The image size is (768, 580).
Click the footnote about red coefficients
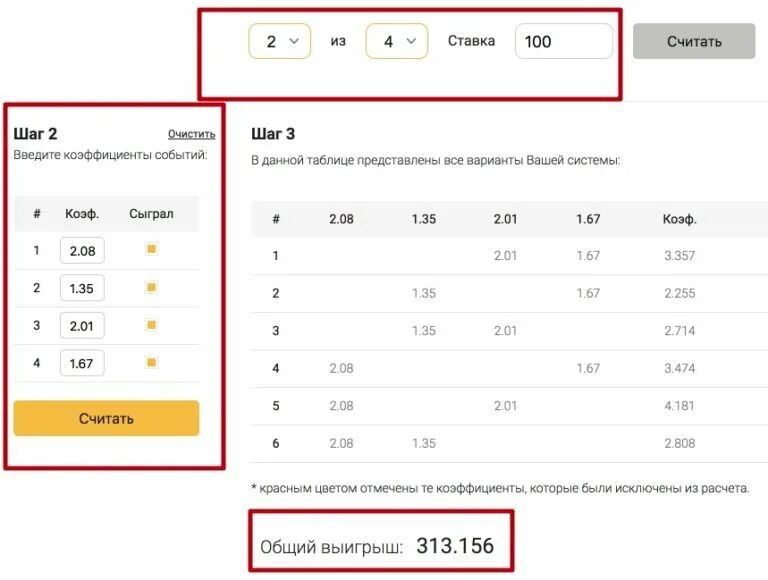pos(500,488)
